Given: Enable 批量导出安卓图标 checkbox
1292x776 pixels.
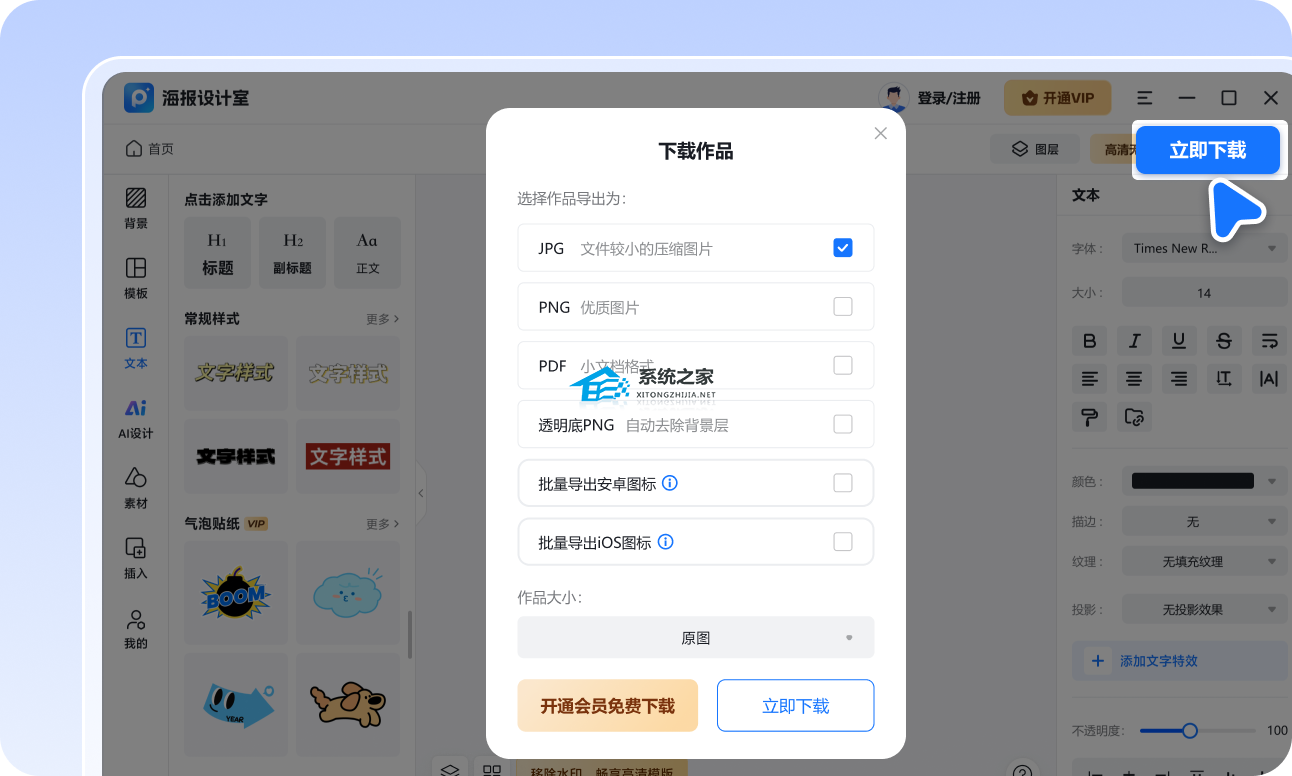Looking at the screenshot, I should point(843,484).
